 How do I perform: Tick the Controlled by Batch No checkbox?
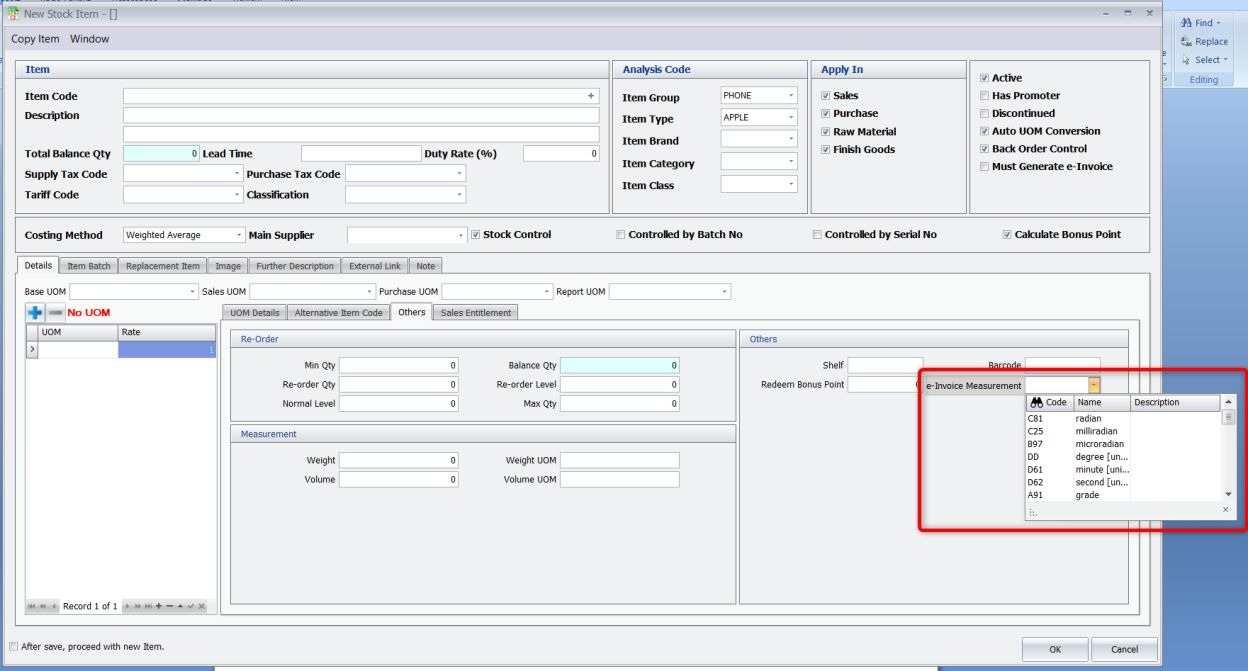point(621,235)
